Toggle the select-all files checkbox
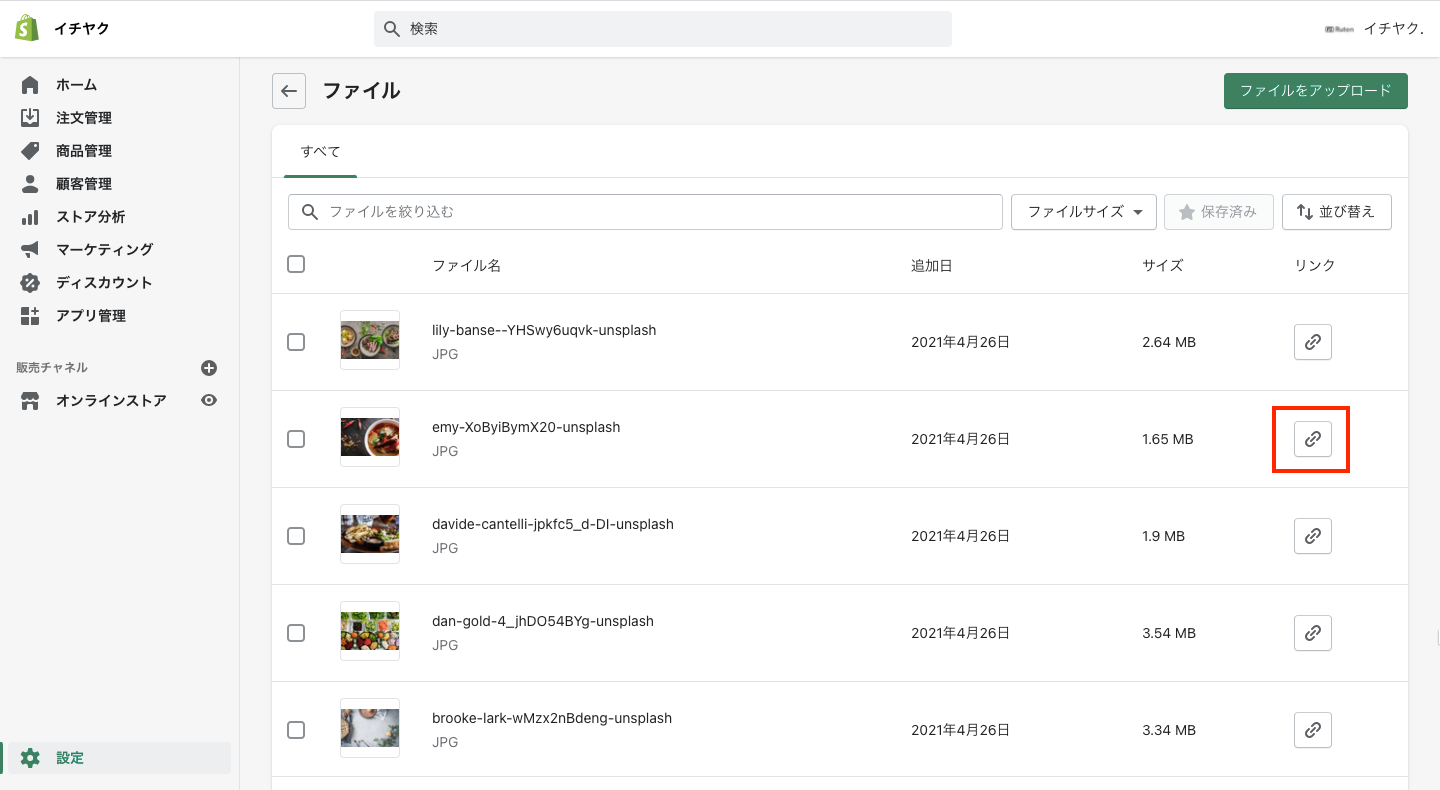1440x790 pixels. [296, 264]
